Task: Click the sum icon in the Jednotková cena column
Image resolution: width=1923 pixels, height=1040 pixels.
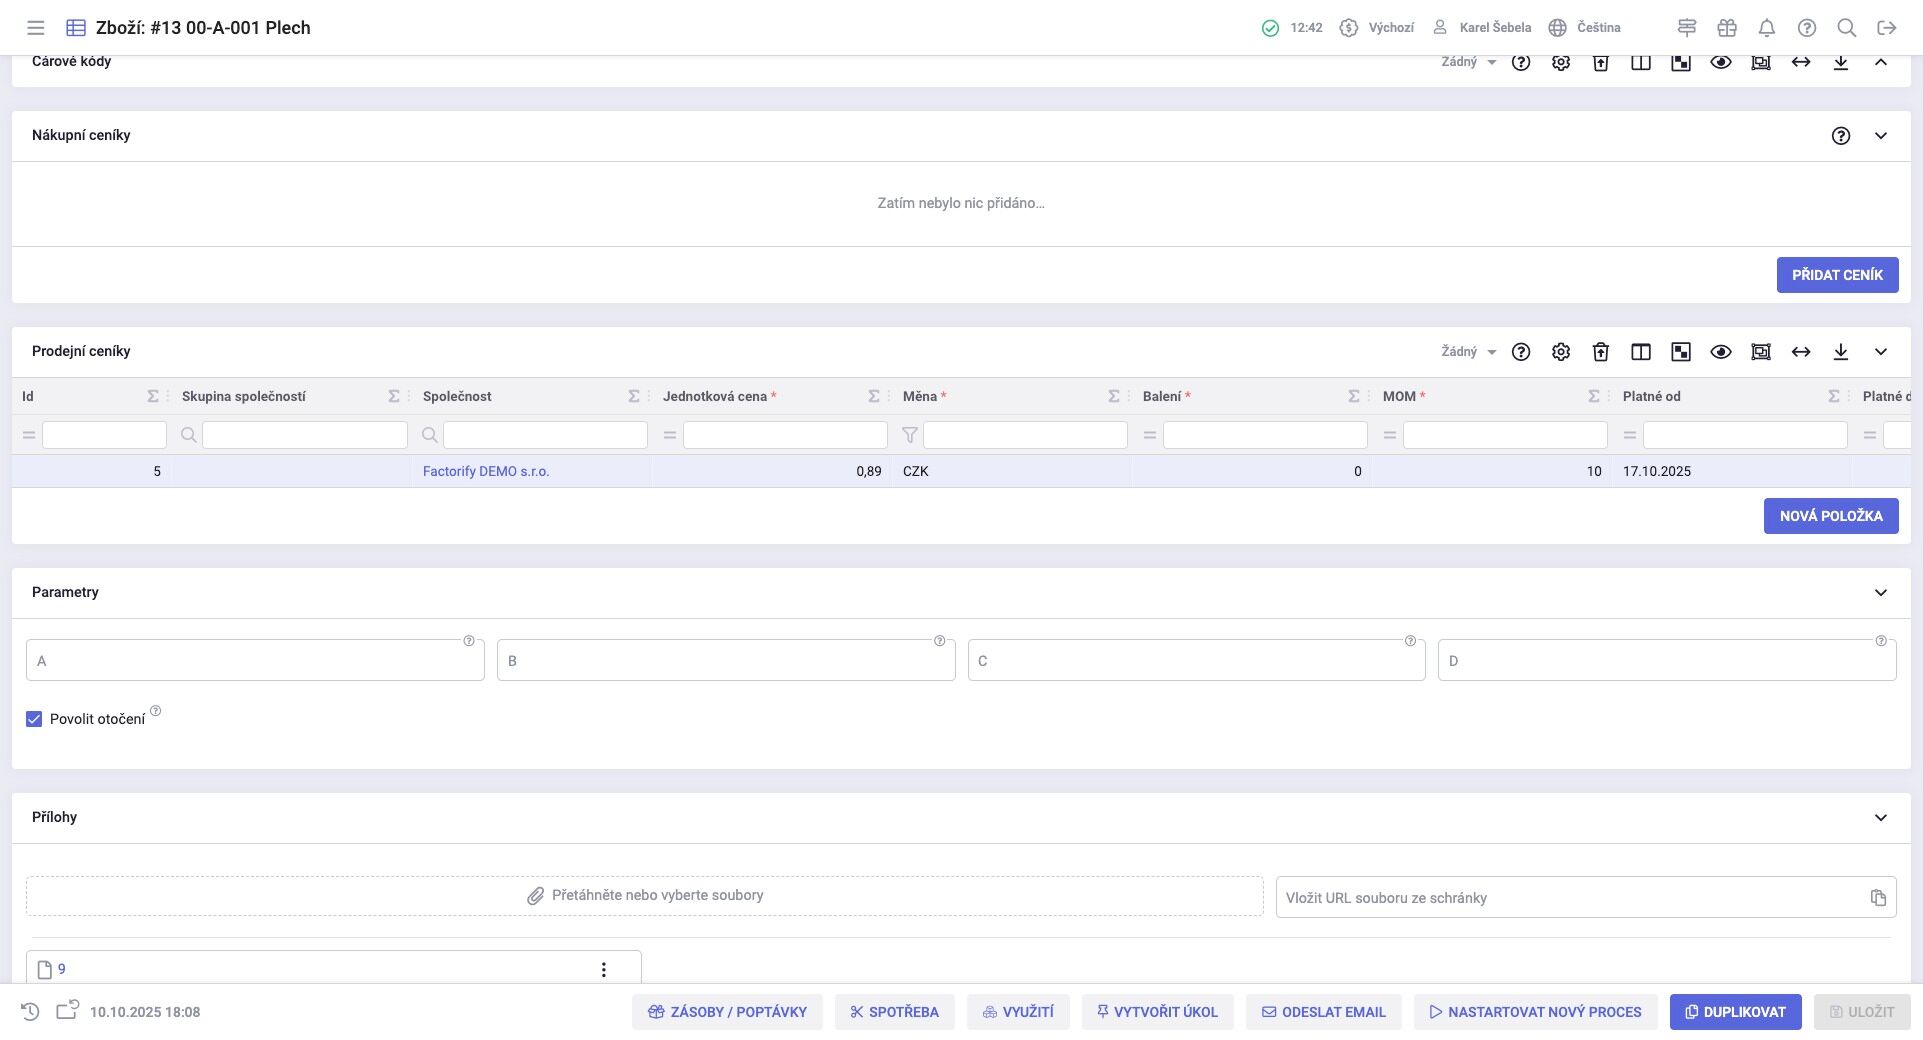Action: (873, 397)
